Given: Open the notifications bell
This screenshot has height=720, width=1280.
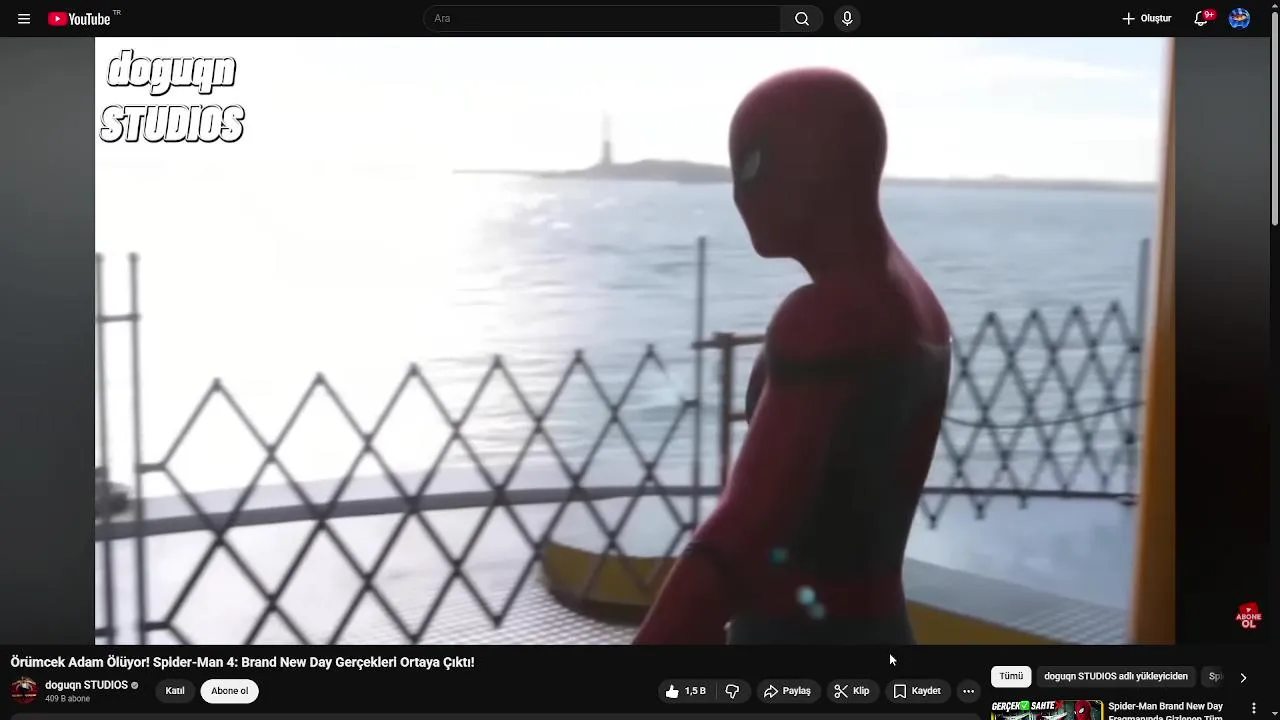Looking at the screenshot, I should [1202, 19].
